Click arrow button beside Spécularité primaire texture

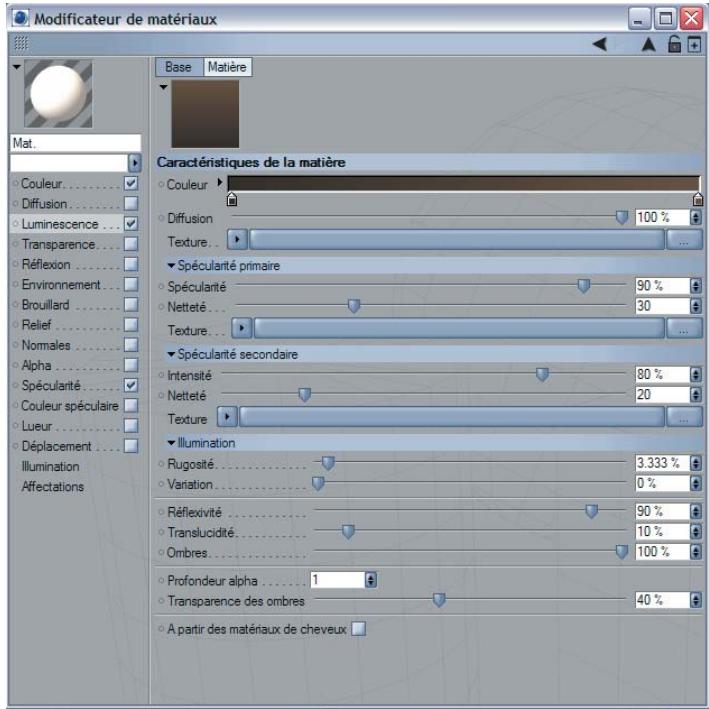click(x=241, y=328)
